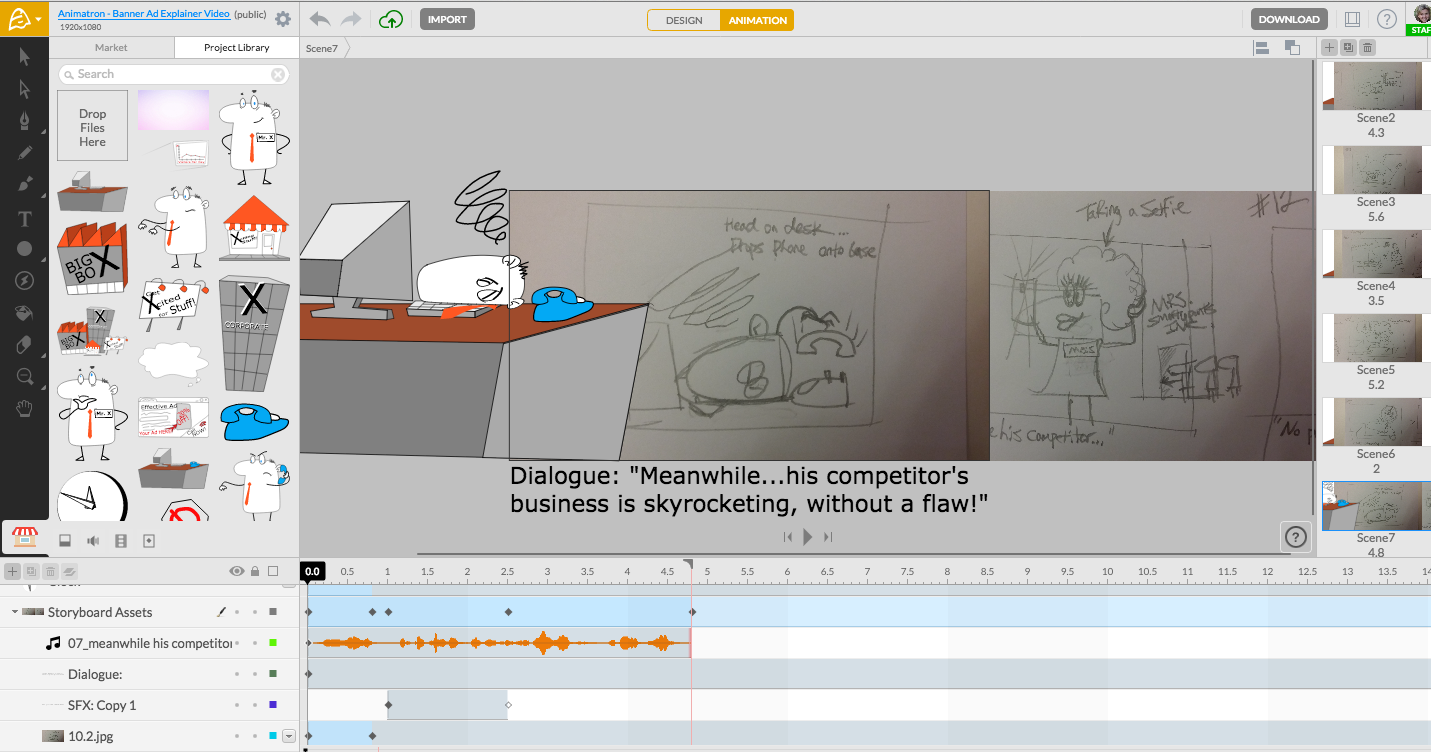Select the lightning bolt tool
The width and height of the screenshot is (1431, 752).
24,281
